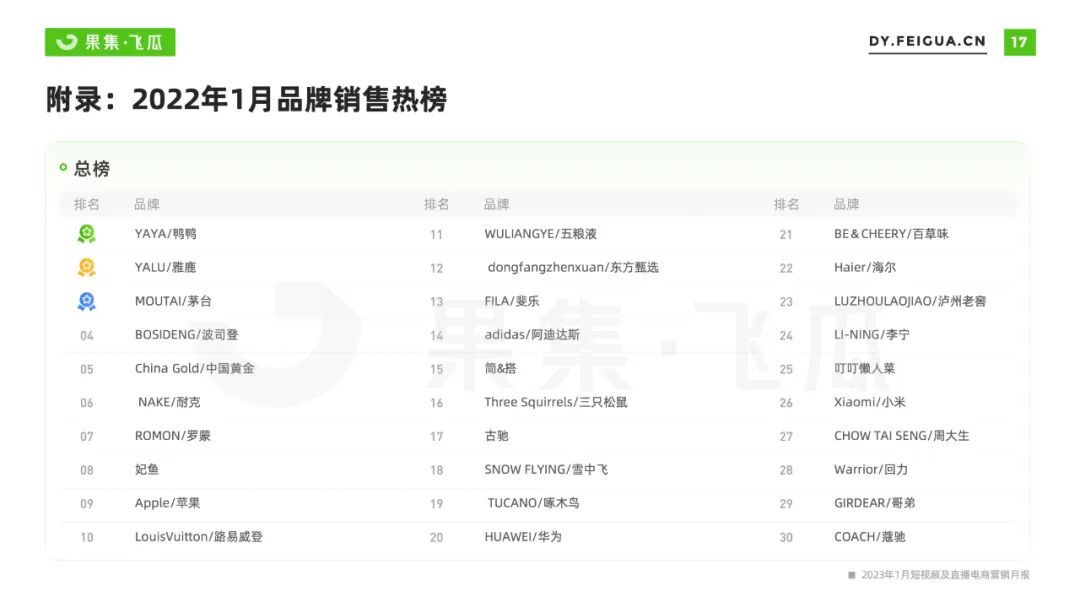Image resolution: width=1080 pixels, height=608 pixels.
Task: Select the LI-NING/李宁 brand entry
Action: [x=871, y=335]
